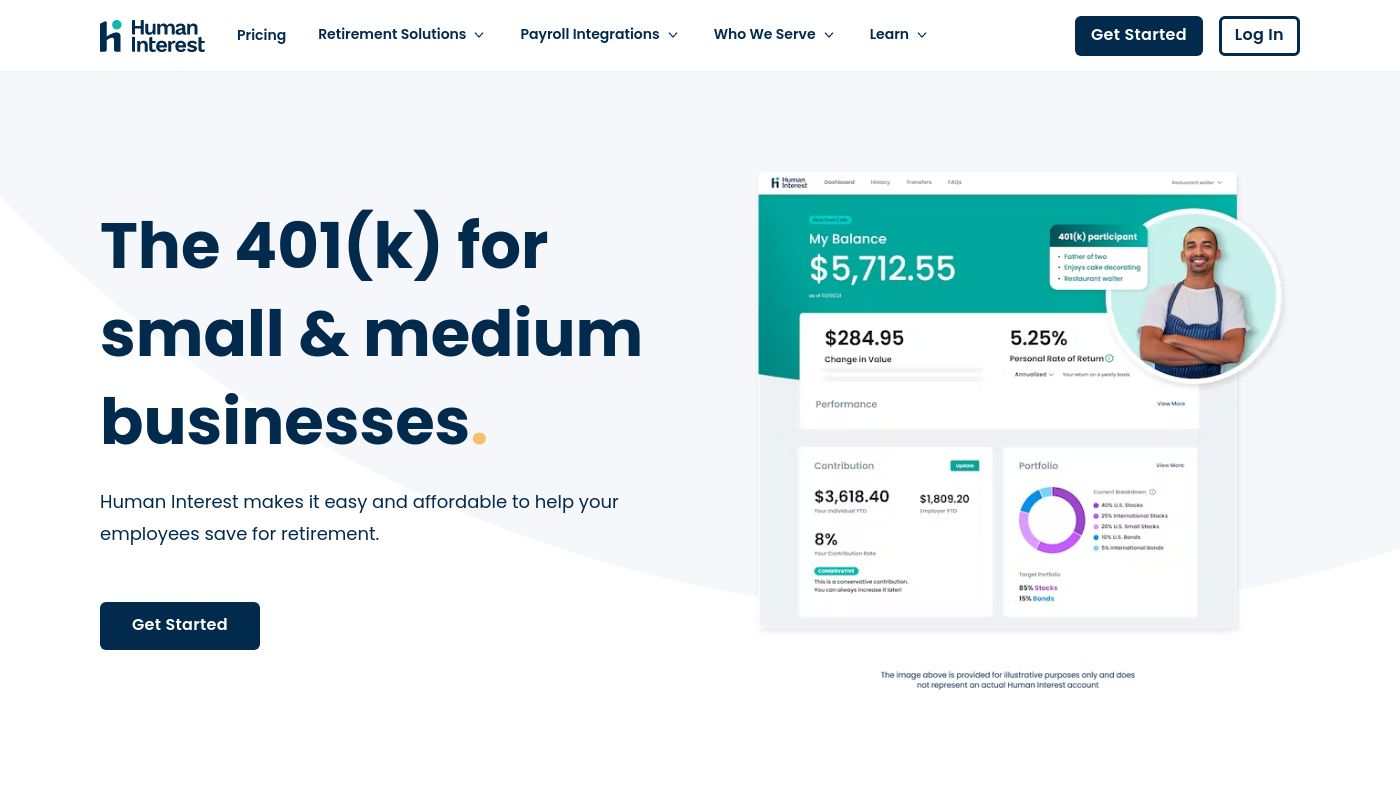Expand the Retirement Solutions menu
The width and height of the screenshot is (1400, 800).
click(401, 34)
